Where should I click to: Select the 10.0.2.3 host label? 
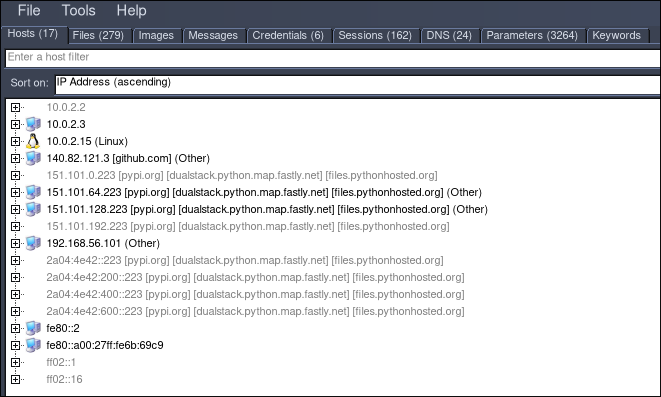pos(66,124)
